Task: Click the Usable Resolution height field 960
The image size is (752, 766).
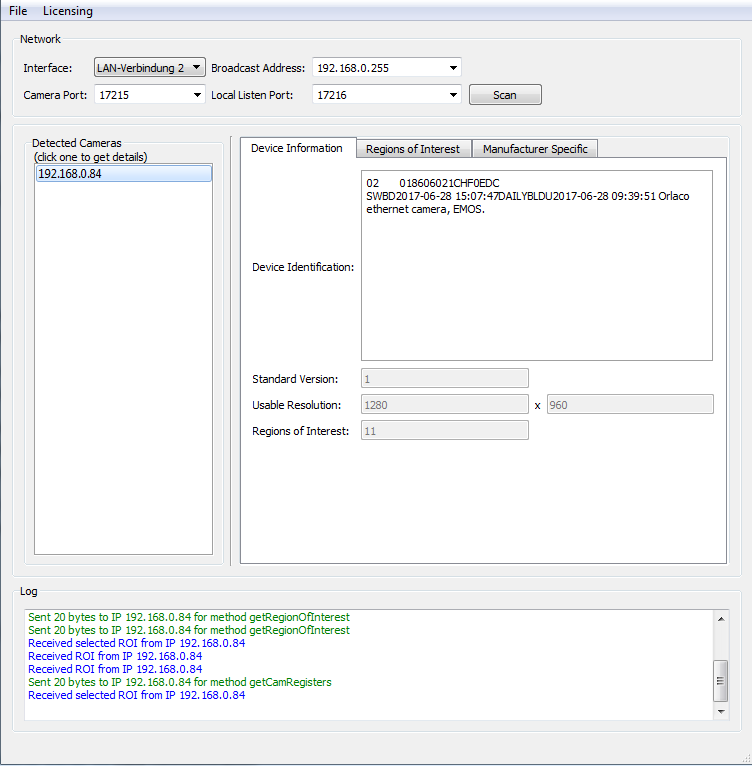Action: (x=629, y=405)
